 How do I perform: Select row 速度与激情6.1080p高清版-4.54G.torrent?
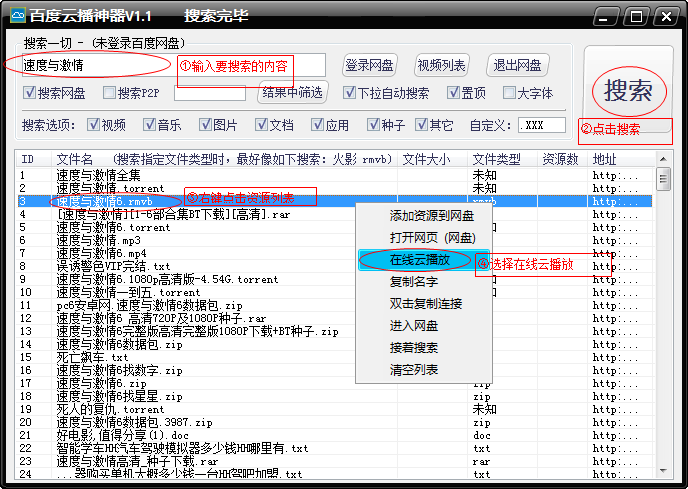(x=334, y=280)
